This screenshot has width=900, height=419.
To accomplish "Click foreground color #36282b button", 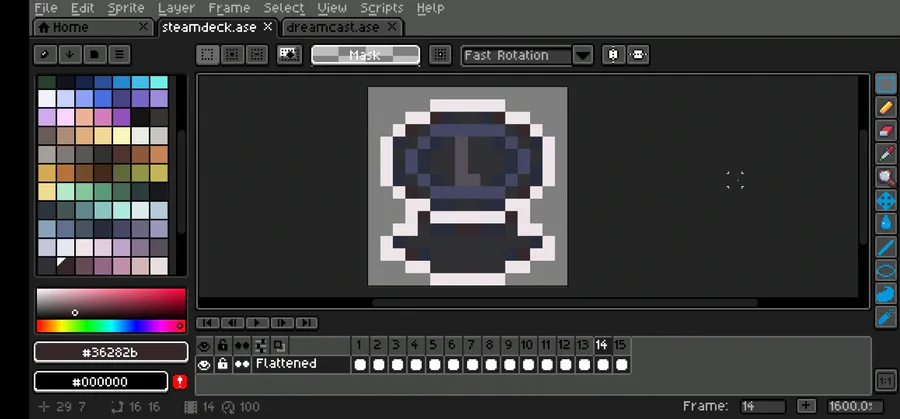I will click(x=111, y=352).
